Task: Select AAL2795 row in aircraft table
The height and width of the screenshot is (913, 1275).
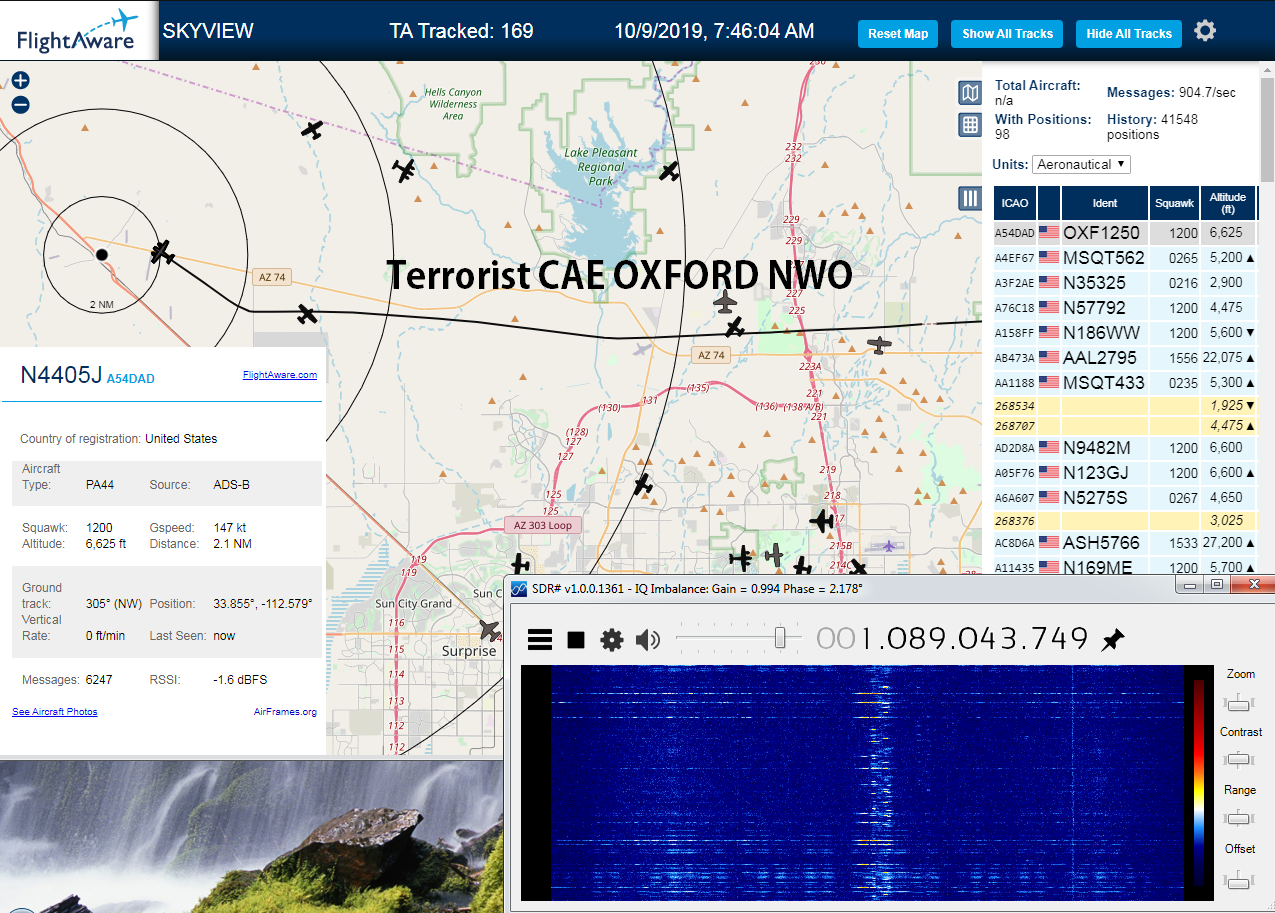Action: point(1124,357)
